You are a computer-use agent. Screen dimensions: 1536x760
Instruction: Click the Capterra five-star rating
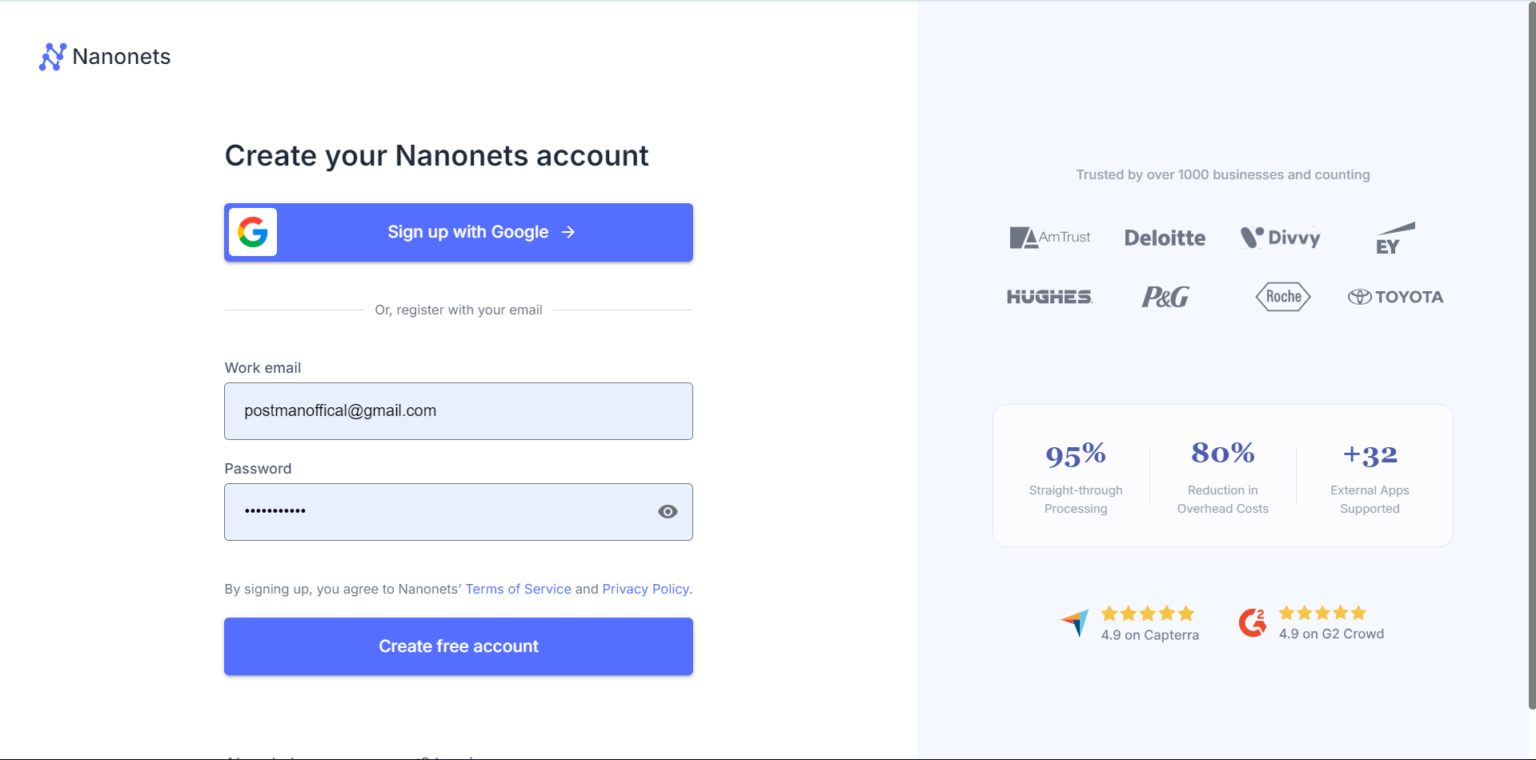click(1147, 613)
